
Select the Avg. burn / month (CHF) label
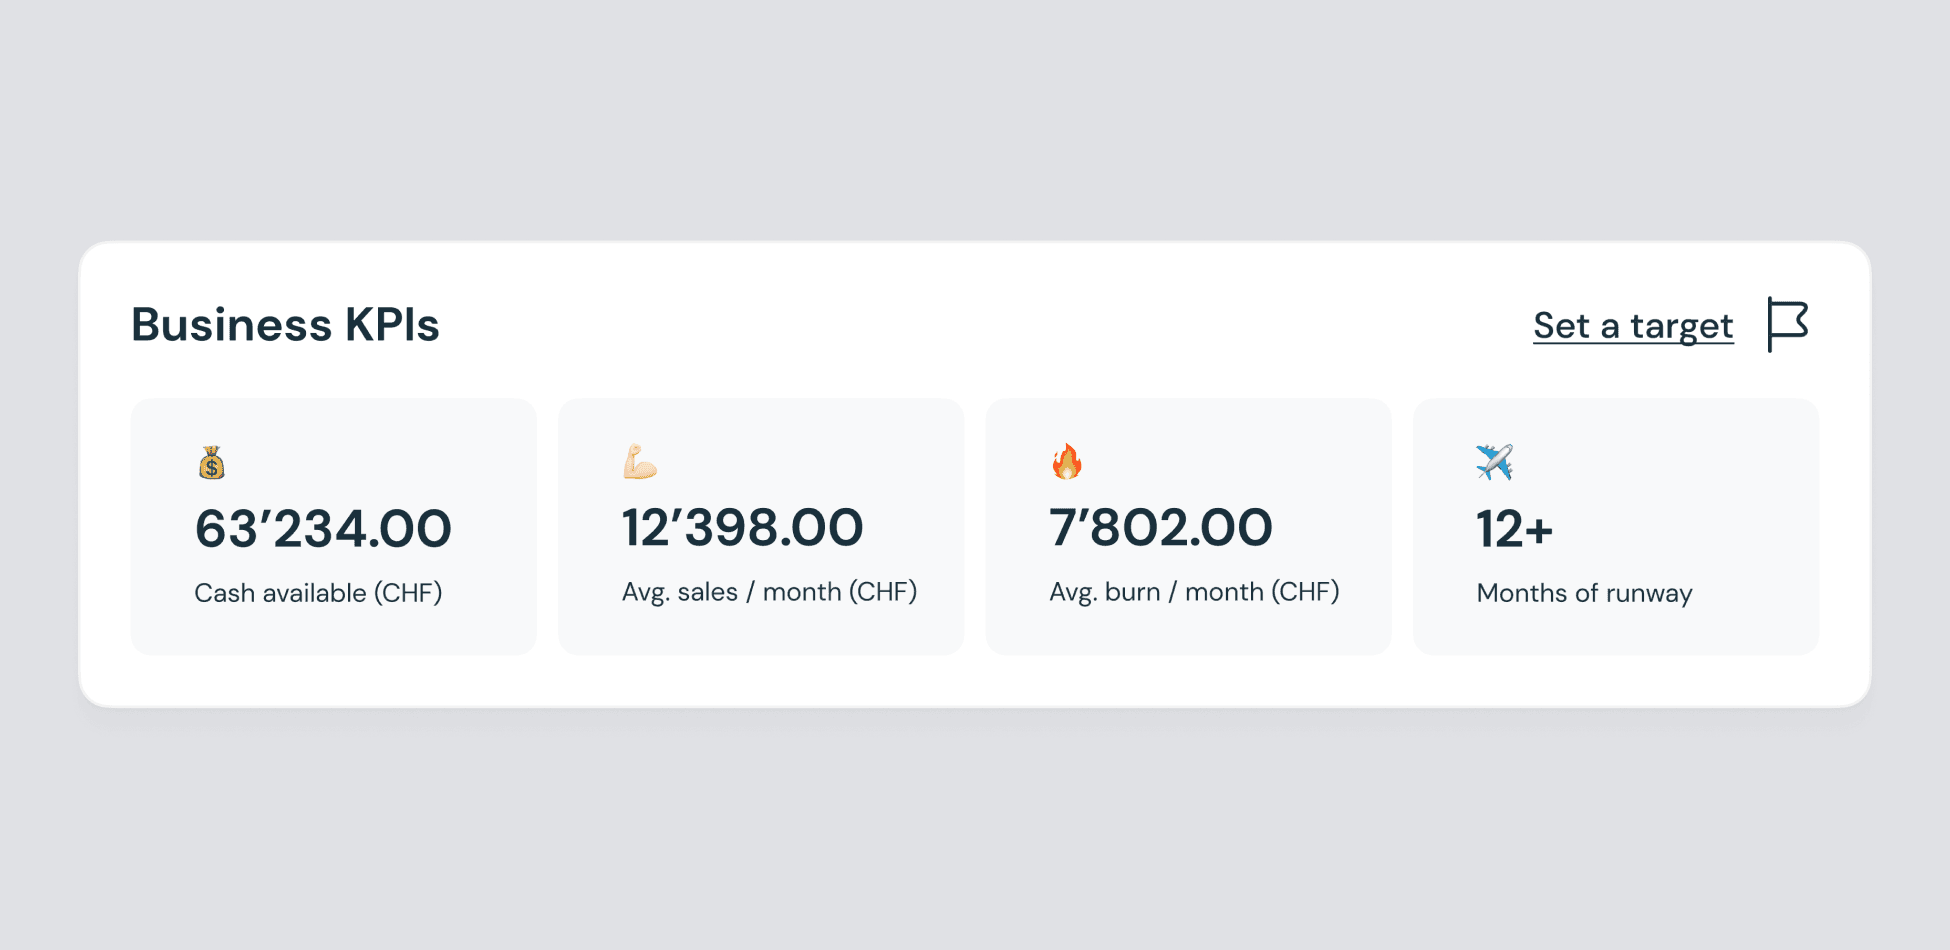click(1194, 592)
